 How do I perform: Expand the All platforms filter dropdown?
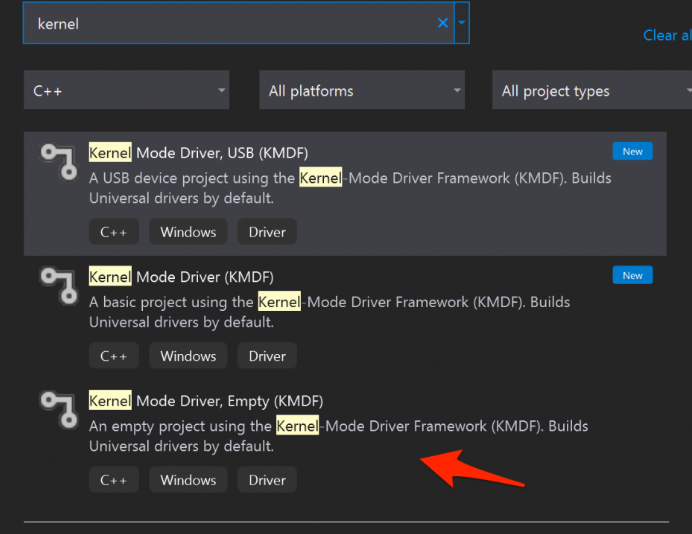click(x=362, y=91)
